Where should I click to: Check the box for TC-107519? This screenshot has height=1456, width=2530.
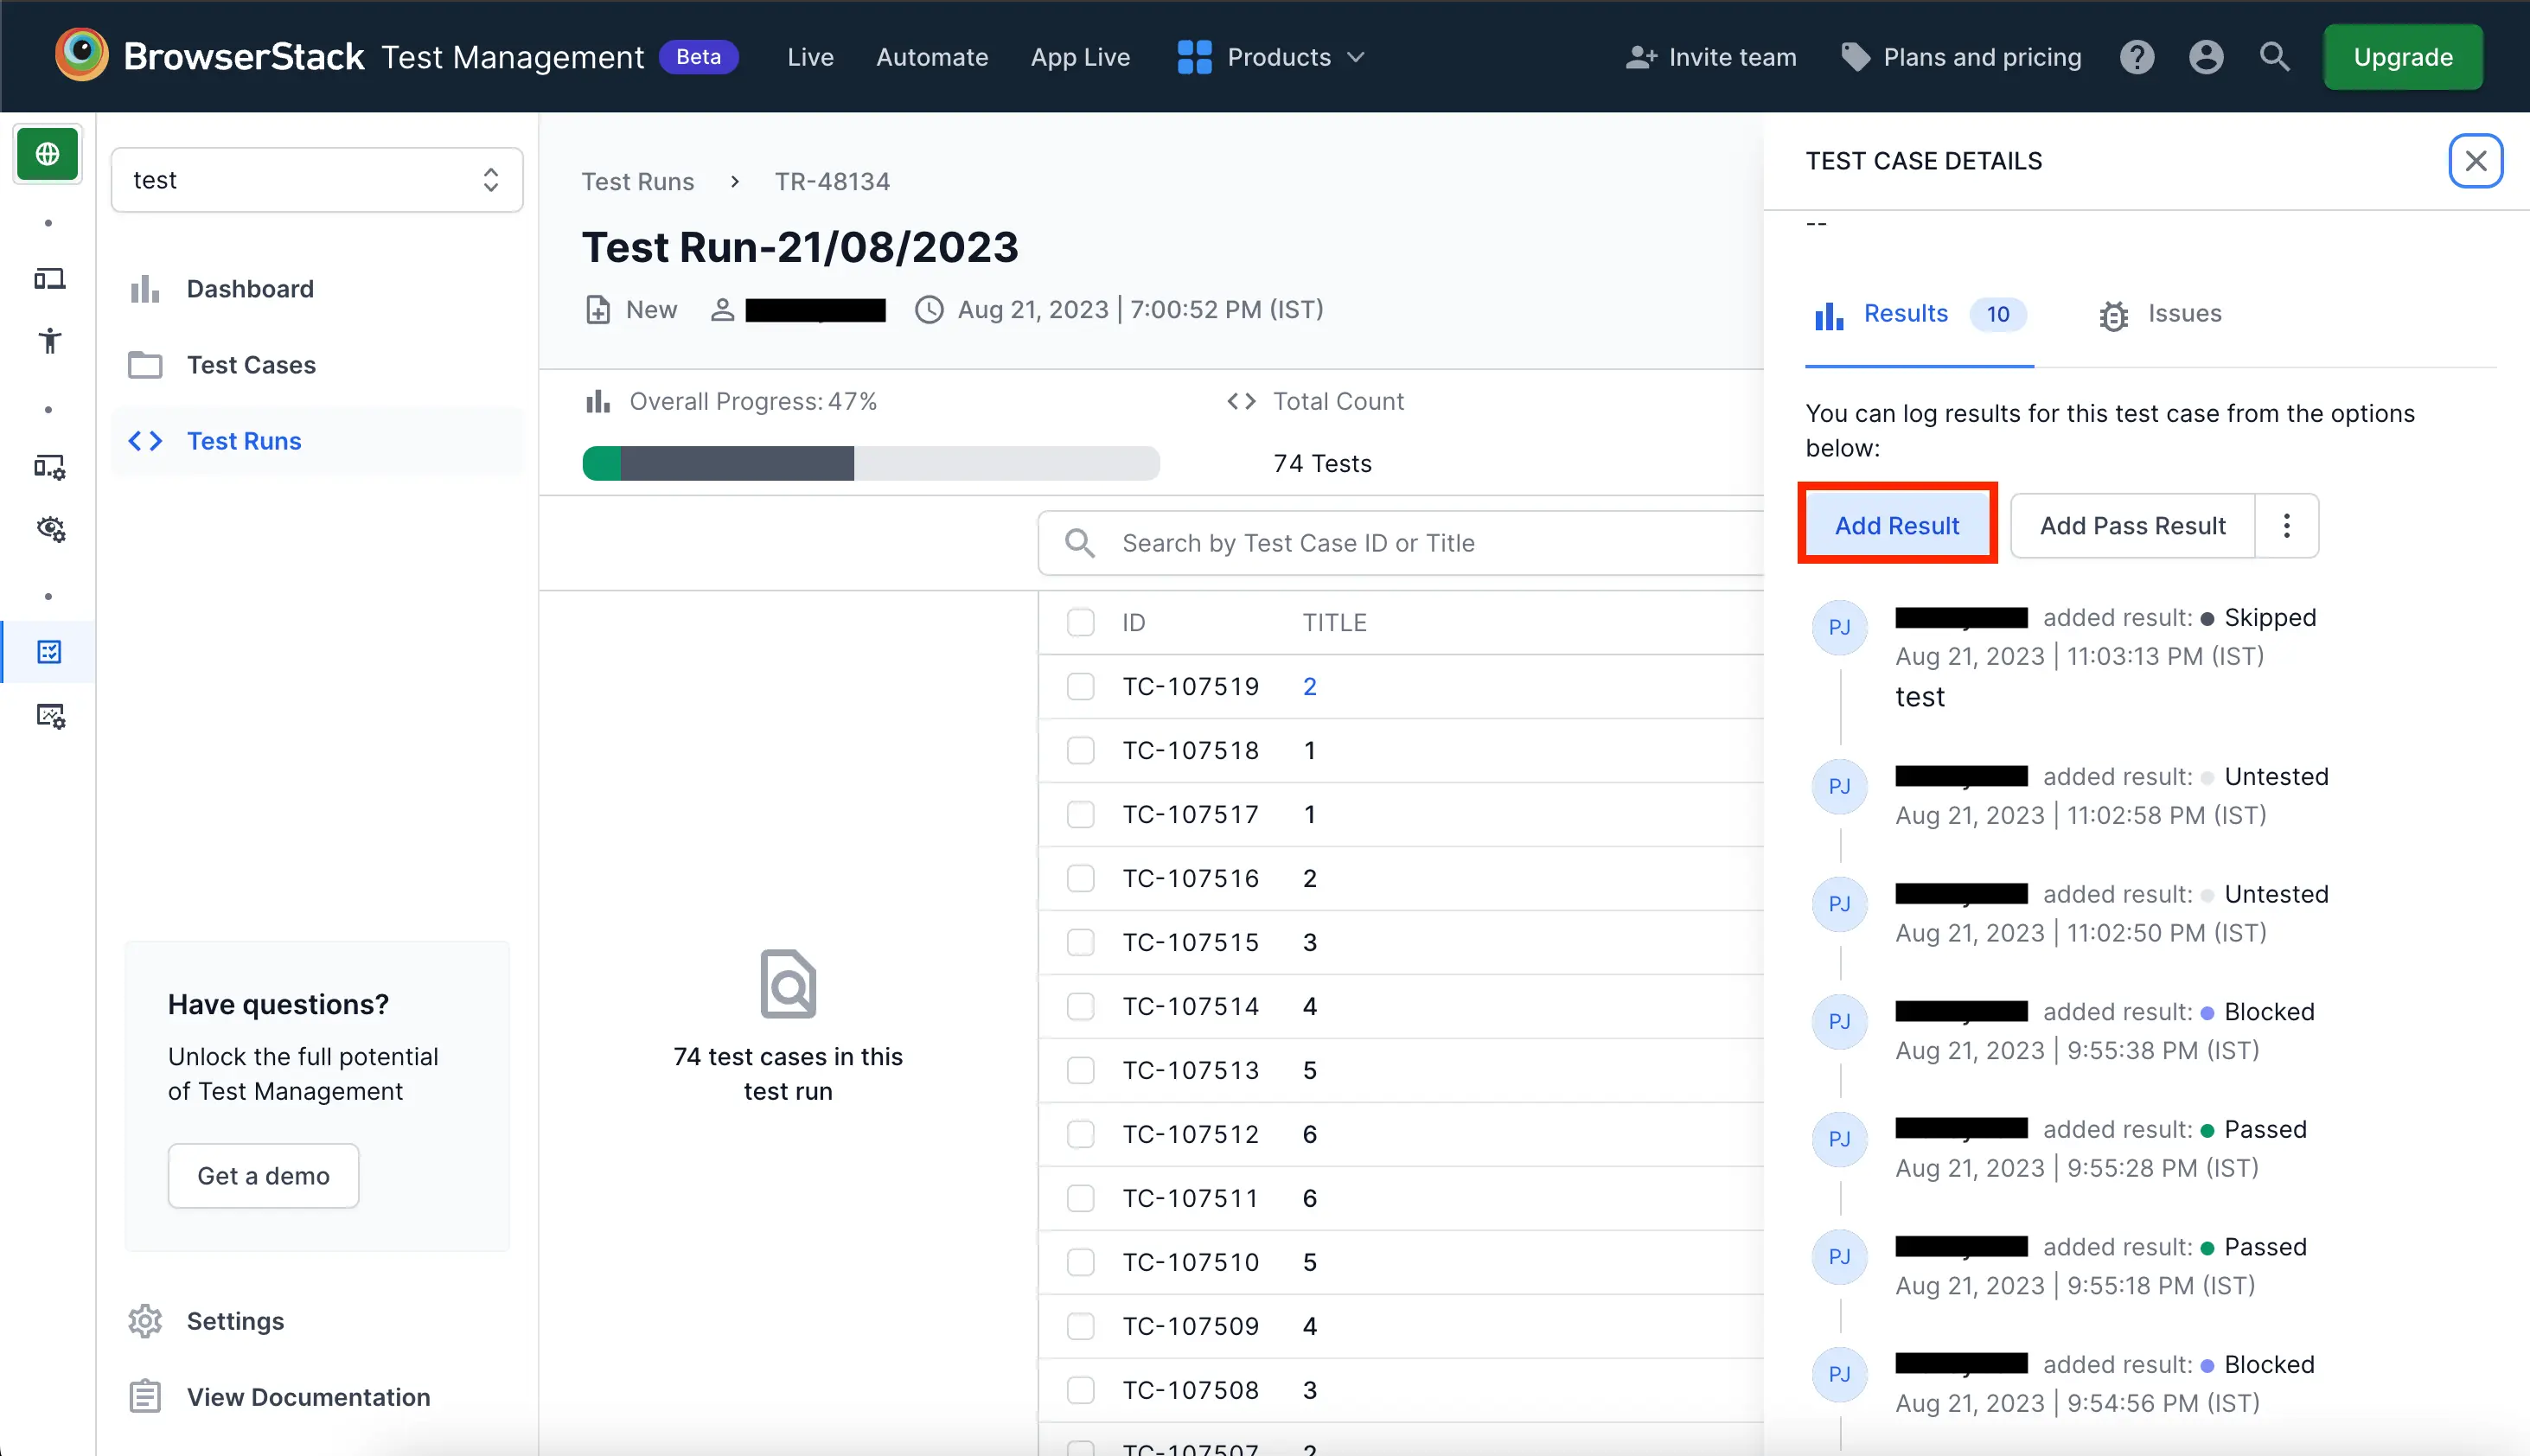(x=1080, y=686)
